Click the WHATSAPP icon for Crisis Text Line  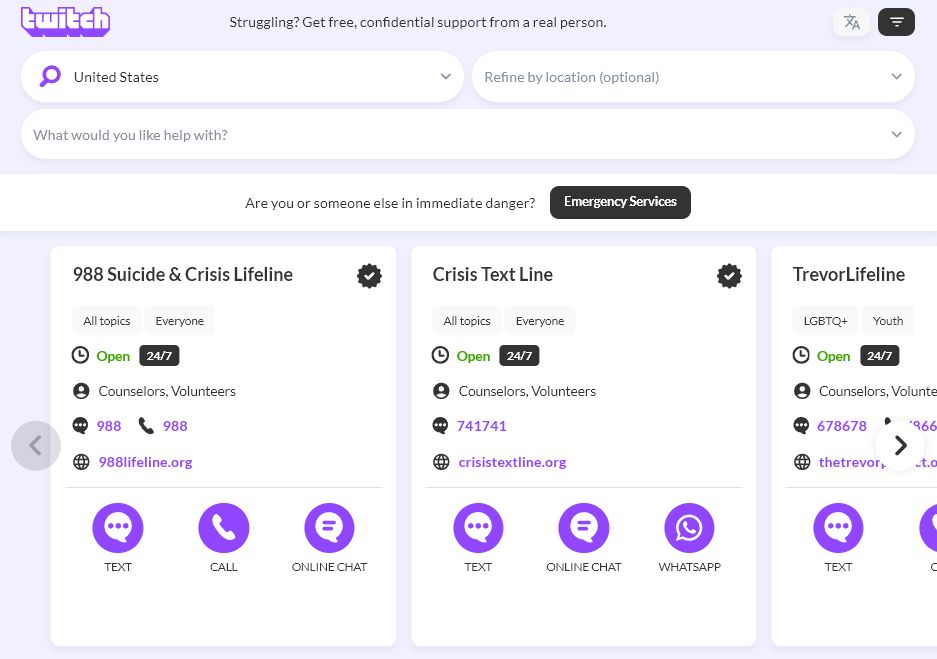(x=688, y=527)
